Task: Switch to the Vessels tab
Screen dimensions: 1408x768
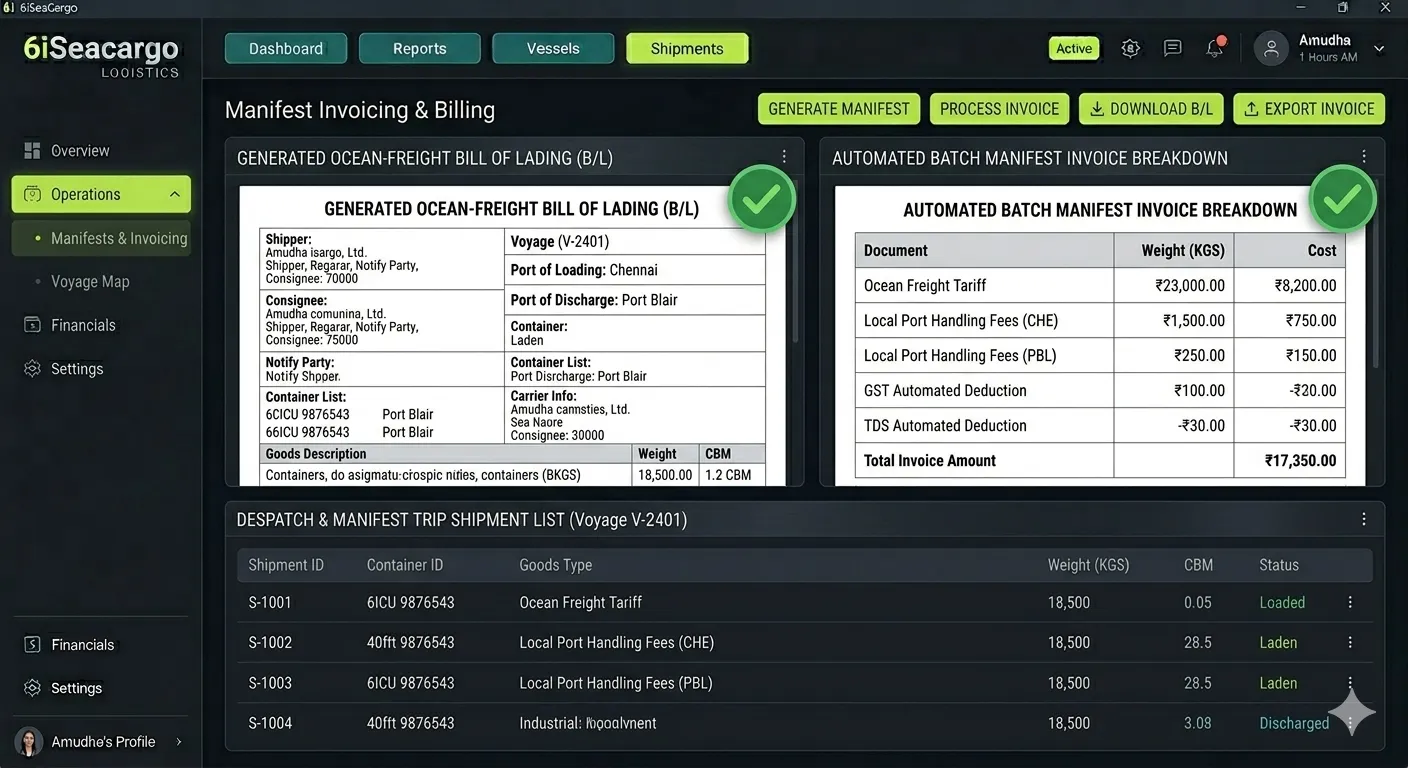Action: point(553,48)
